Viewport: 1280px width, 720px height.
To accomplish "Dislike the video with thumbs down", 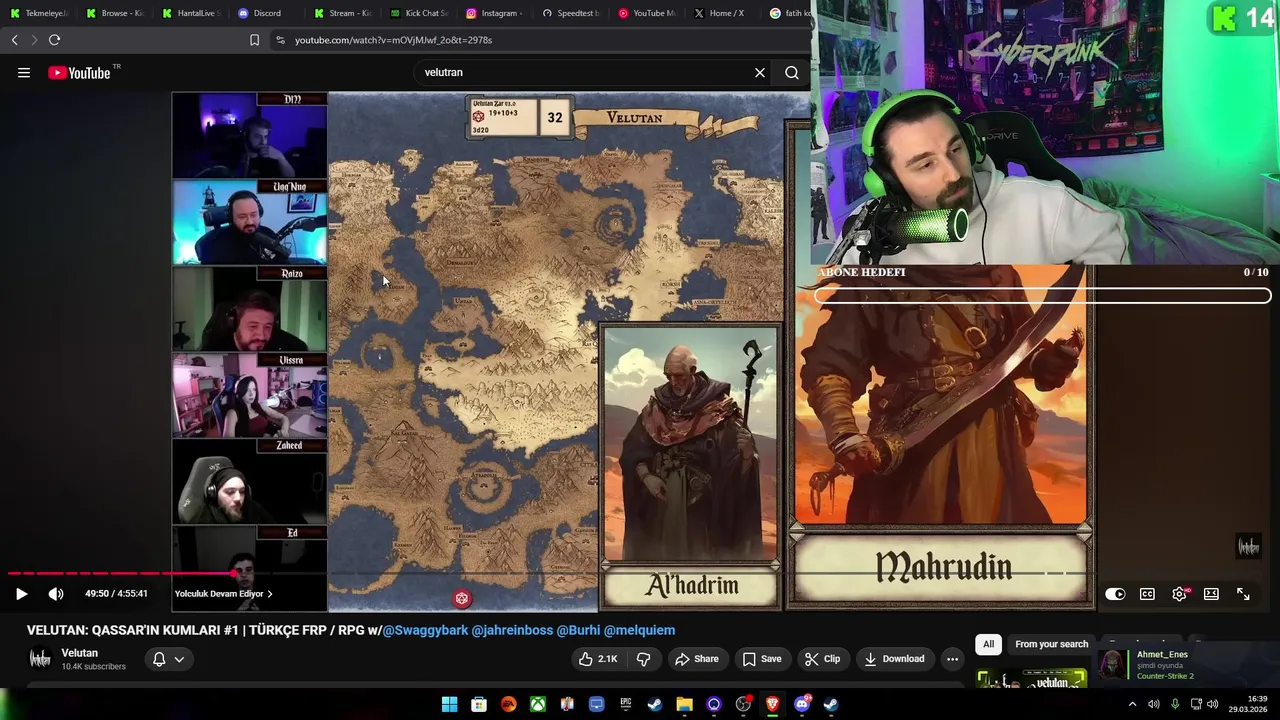I will coord(644,659).
